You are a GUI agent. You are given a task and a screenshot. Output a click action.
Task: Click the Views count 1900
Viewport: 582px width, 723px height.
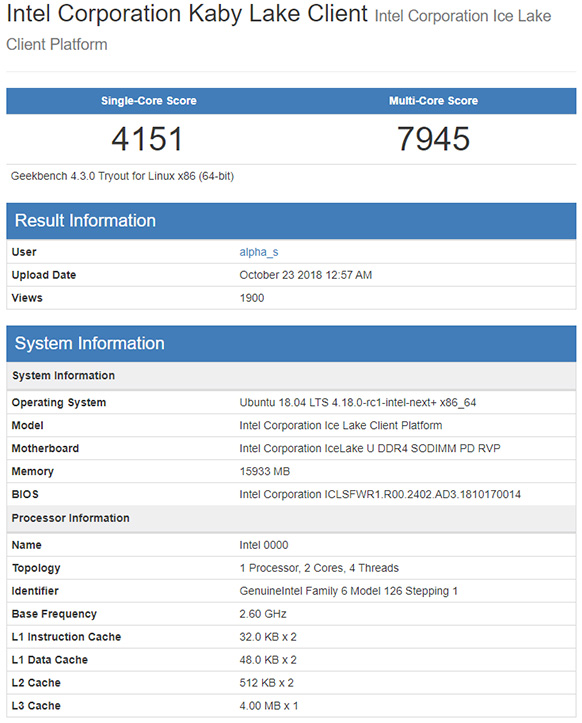coord(252,298)
